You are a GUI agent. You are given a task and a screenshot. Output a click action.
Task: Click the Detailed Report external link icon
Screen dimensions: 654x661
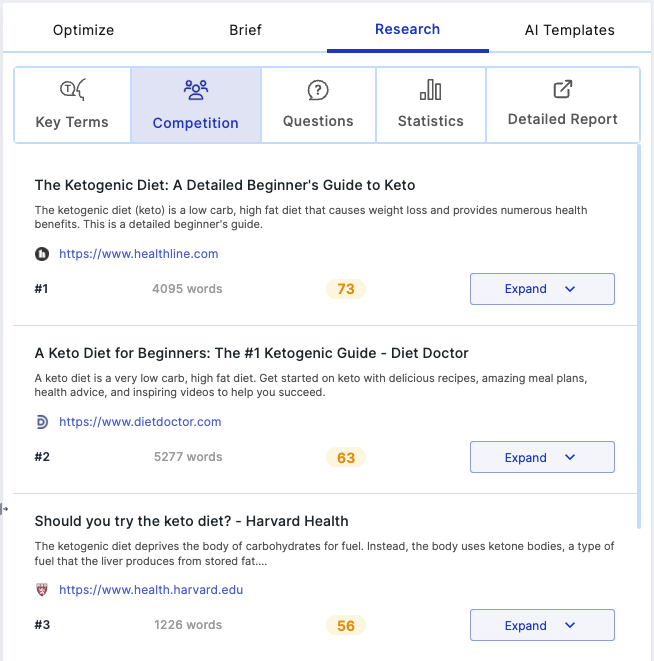tap(562, 89)
